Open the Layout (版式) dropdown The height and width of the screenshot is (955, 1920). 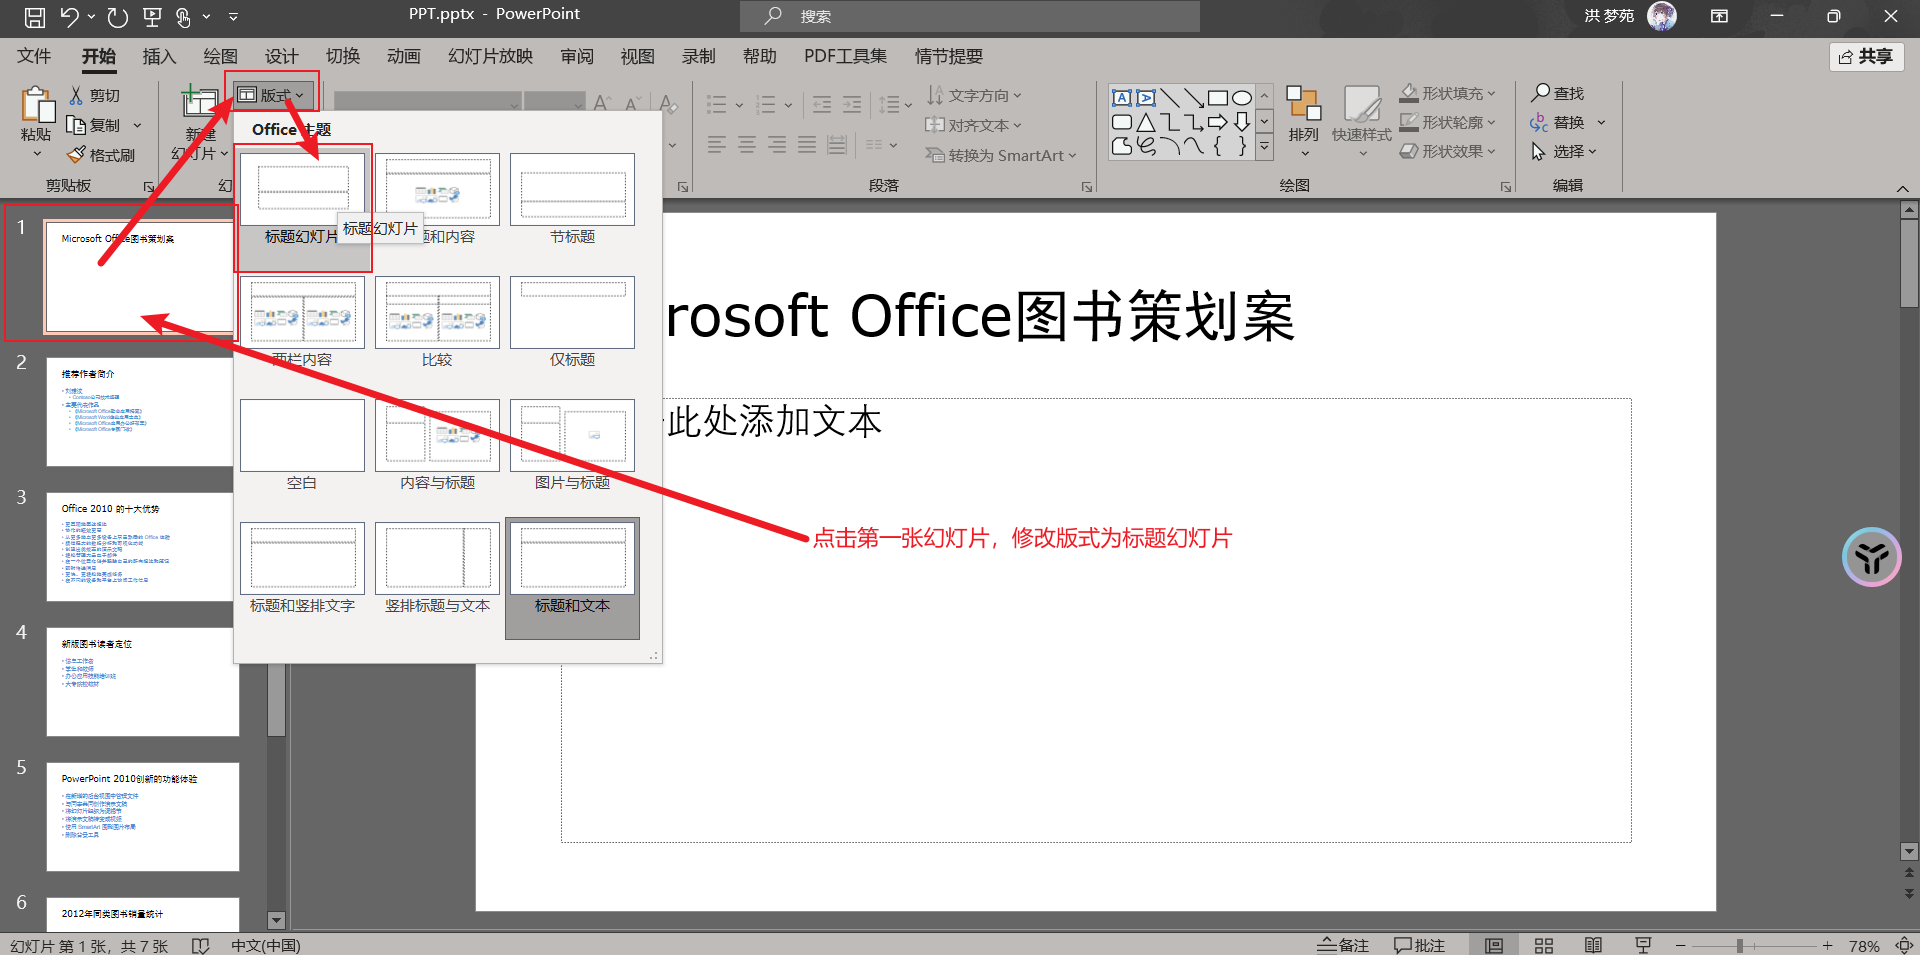pos(271,95)
